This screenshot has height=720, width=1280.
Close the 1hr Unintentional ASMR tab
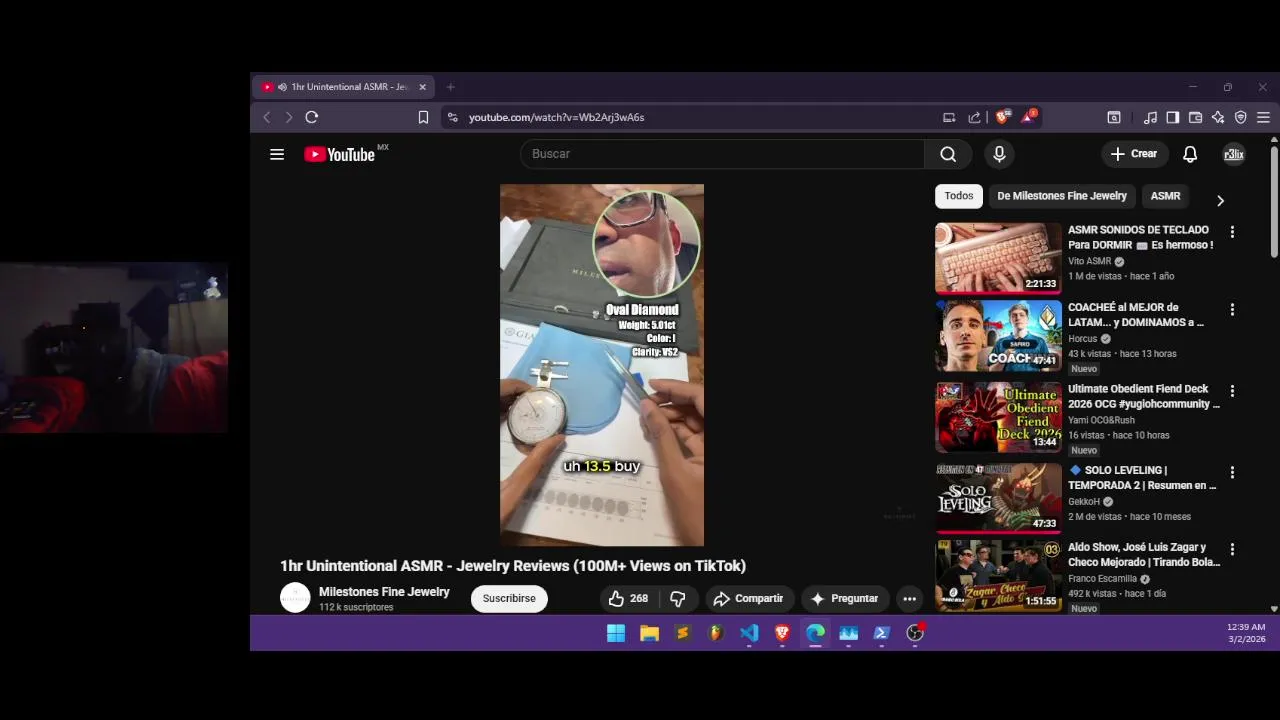click(x=422, y=87)
